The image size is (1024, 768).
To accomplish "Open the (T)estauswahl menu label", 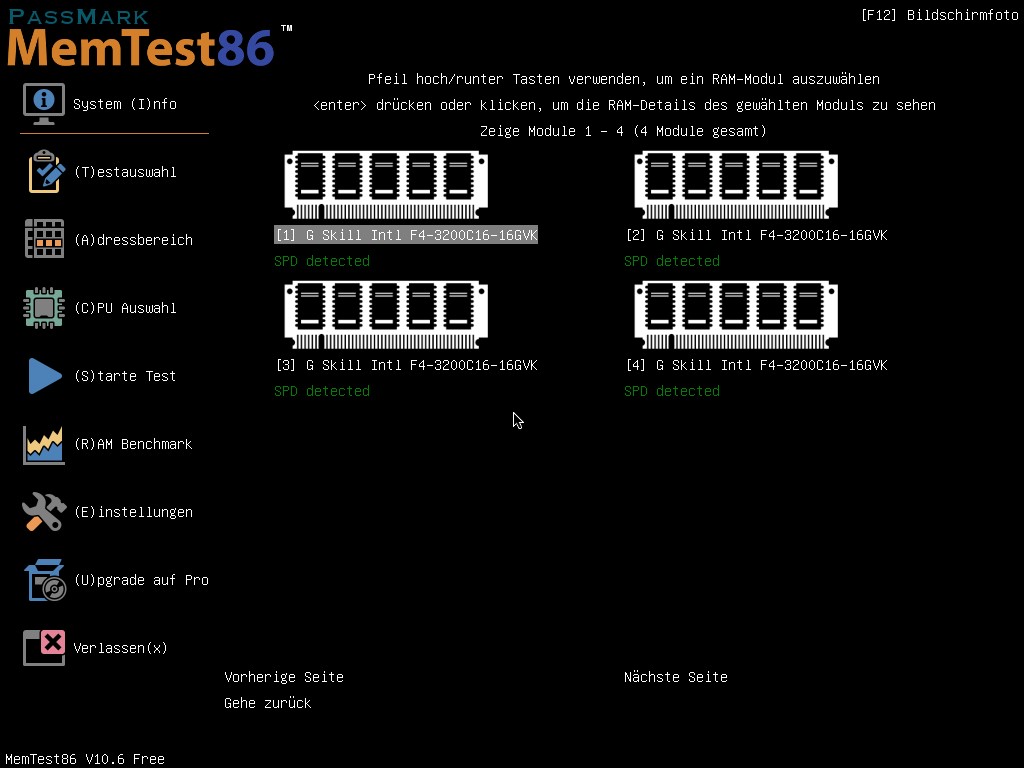I will coord(125,172).
